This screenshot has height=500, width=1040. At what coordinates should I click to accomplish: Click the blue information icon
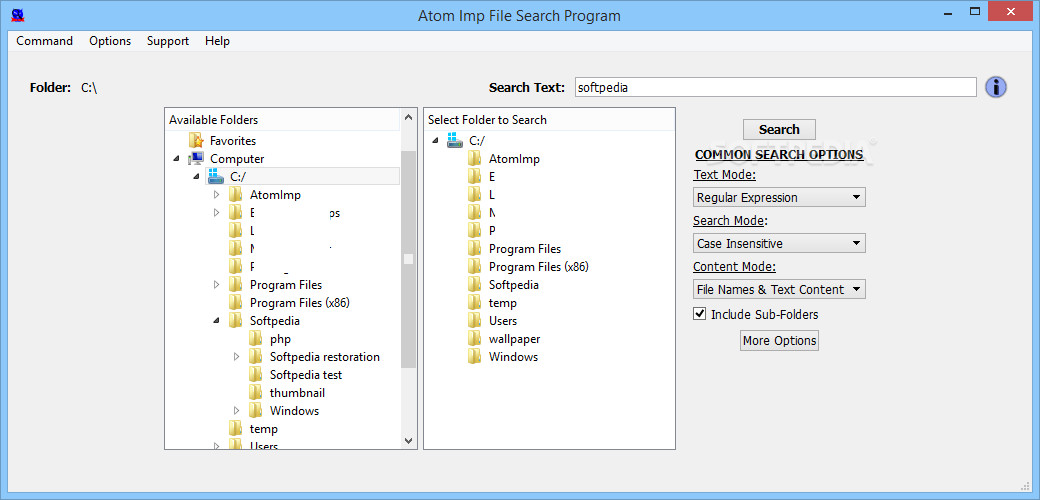(x=996, y=87)
